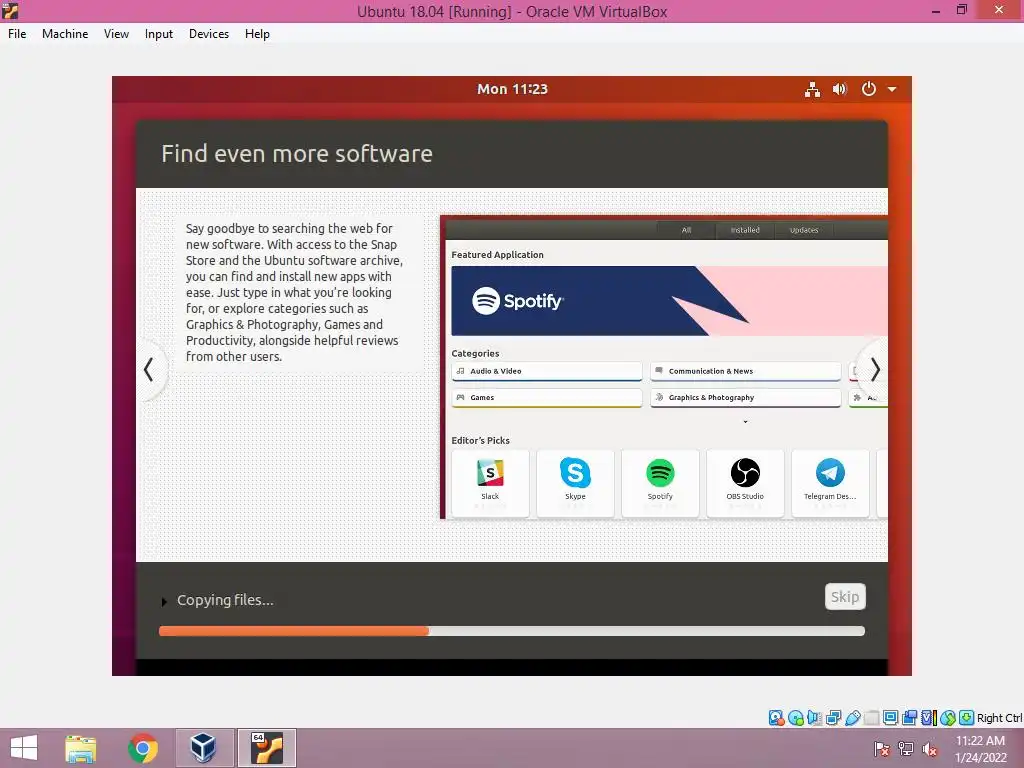The height and width of the screenshot is (768, 1024).
Task: Launch Chrome from the taskbar
Action: tap(143, 748)
